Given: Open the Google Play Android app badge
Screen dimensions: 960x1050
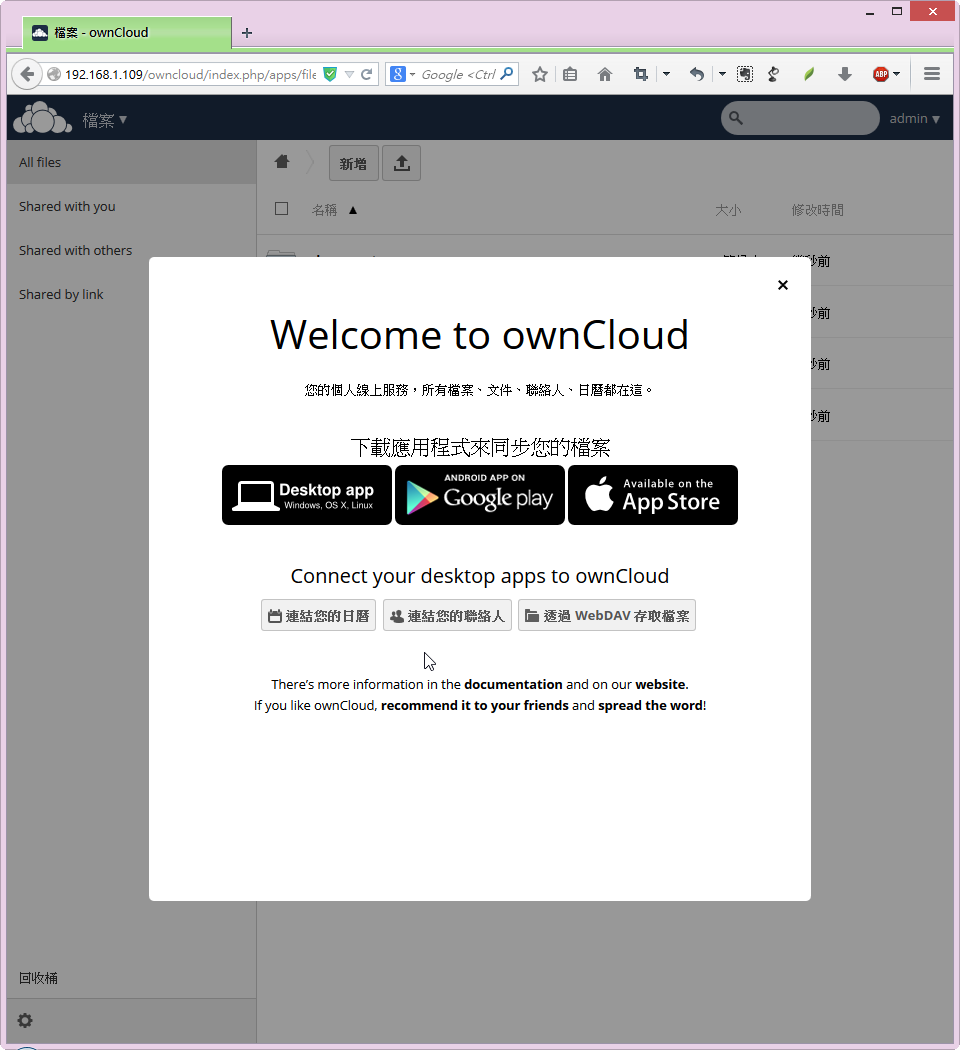Looking at the screenshot, I should (x=479, y=495).
